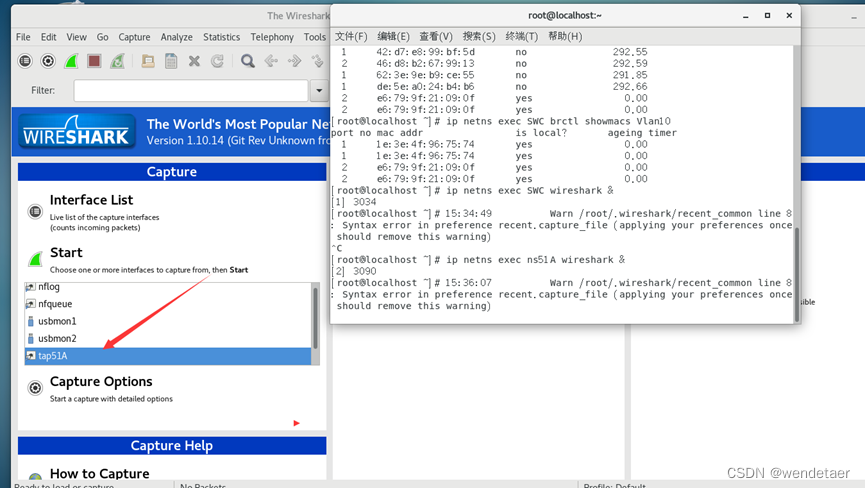Select the nfqueue interface

[168, 304]
